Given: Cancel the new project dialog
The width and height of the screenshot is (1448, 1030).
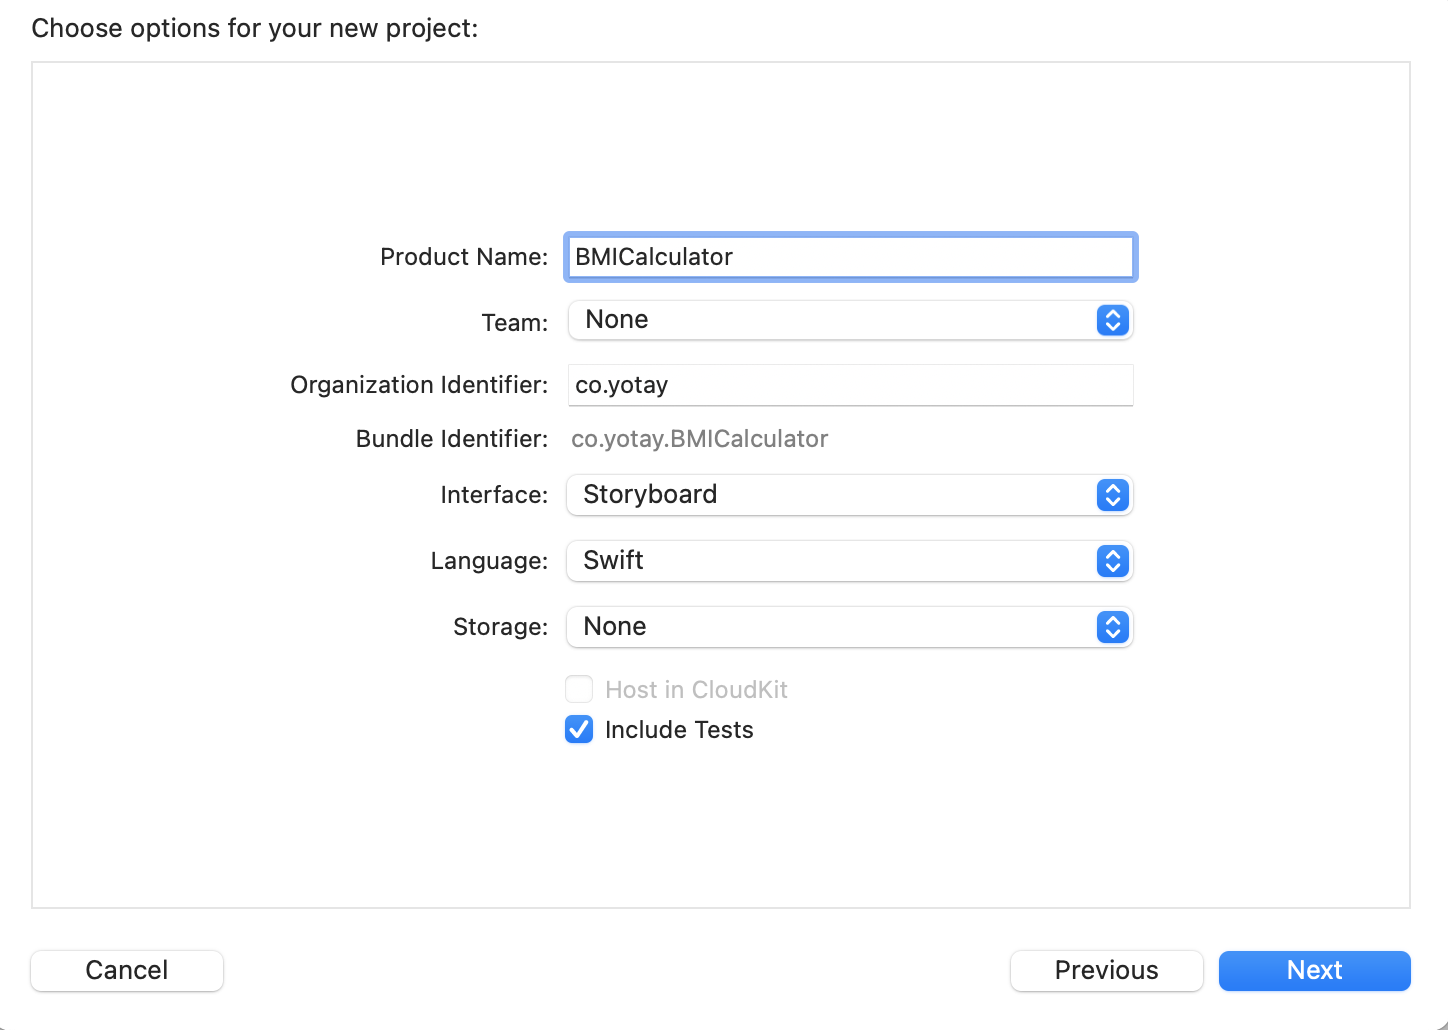Looking at the screenshot, I should tap(127, 970).
